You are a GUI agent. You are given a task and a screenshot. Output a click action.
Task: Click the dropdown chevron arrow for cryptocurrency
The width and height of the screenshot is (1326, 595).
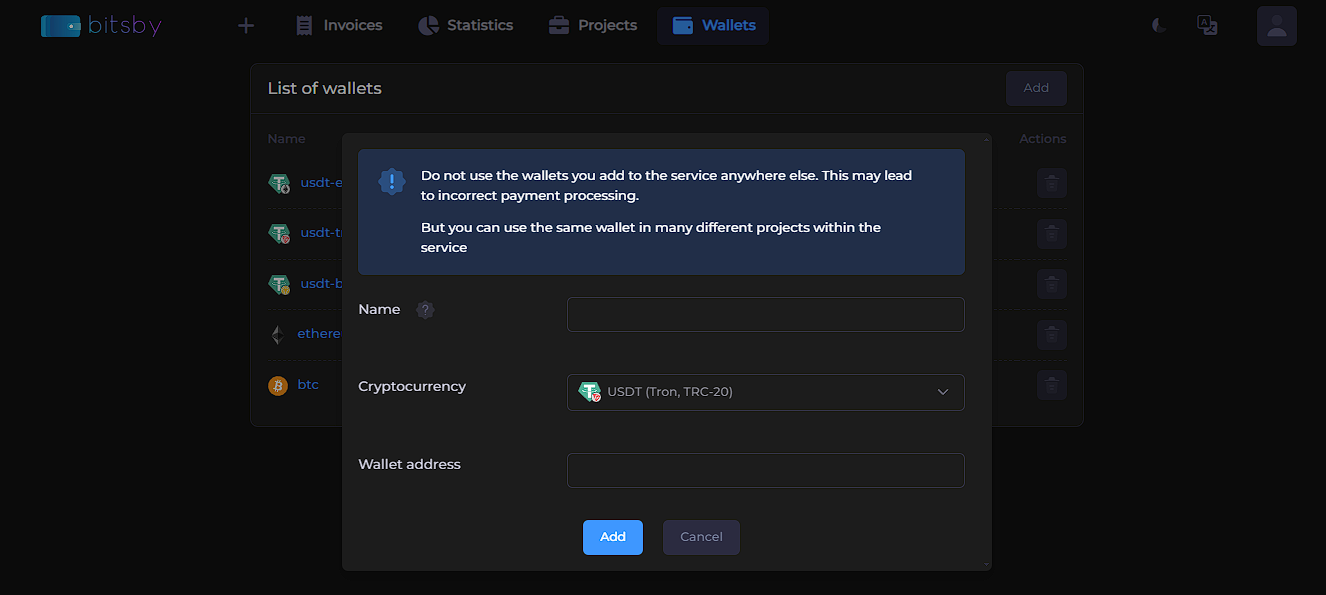coord(942,392)
